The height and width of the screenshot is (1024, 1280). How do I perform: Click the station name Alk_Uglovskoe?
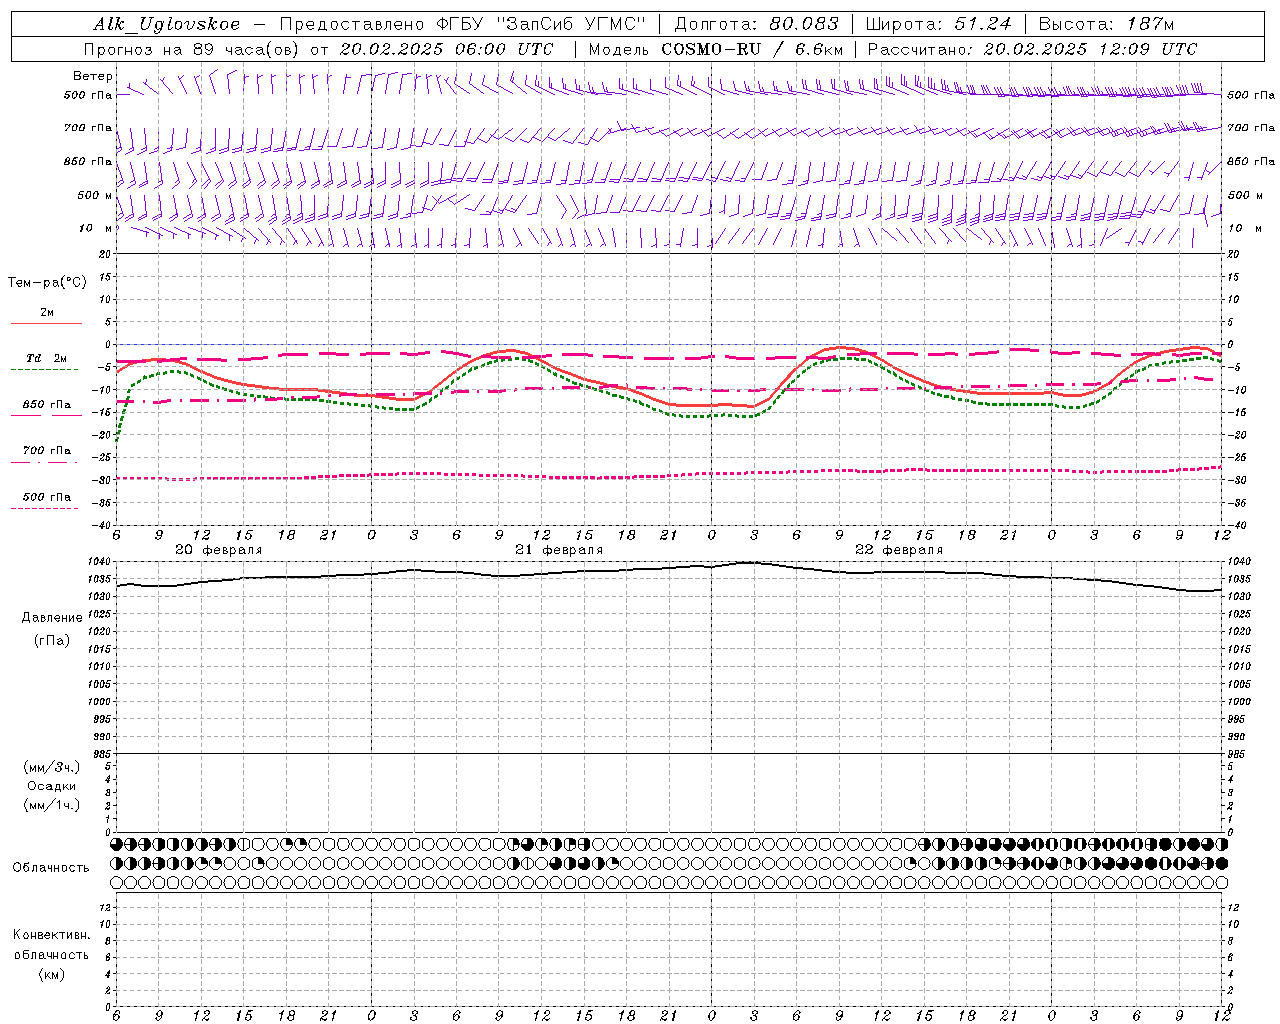coord(167,24)
